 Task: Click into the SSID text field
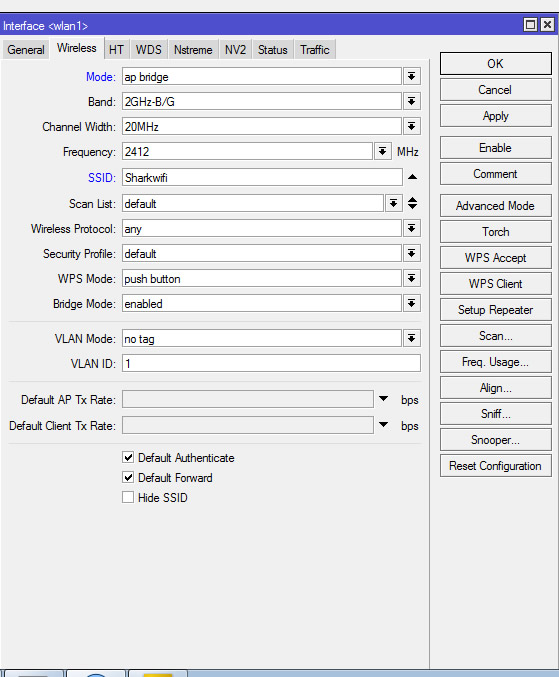point(262,177)
